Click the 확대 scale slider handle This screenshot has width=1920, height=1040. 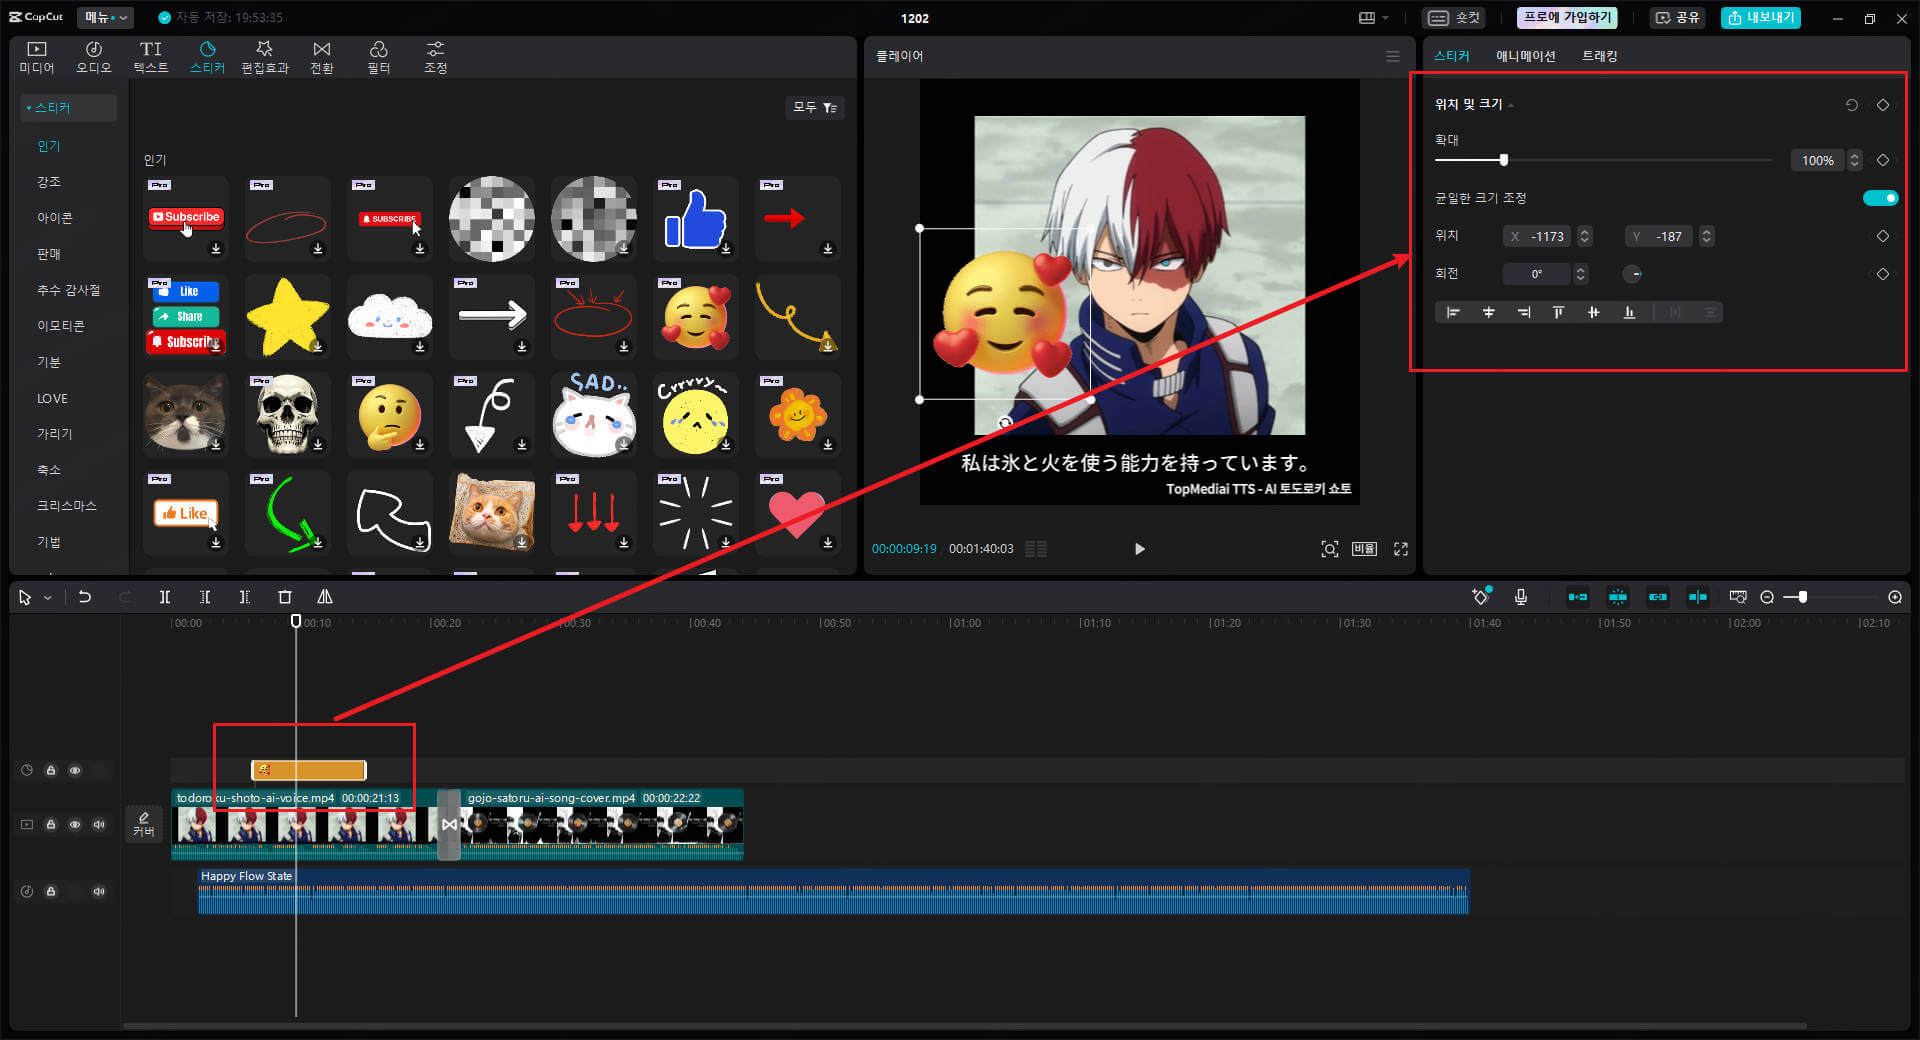click(1503, 160)
